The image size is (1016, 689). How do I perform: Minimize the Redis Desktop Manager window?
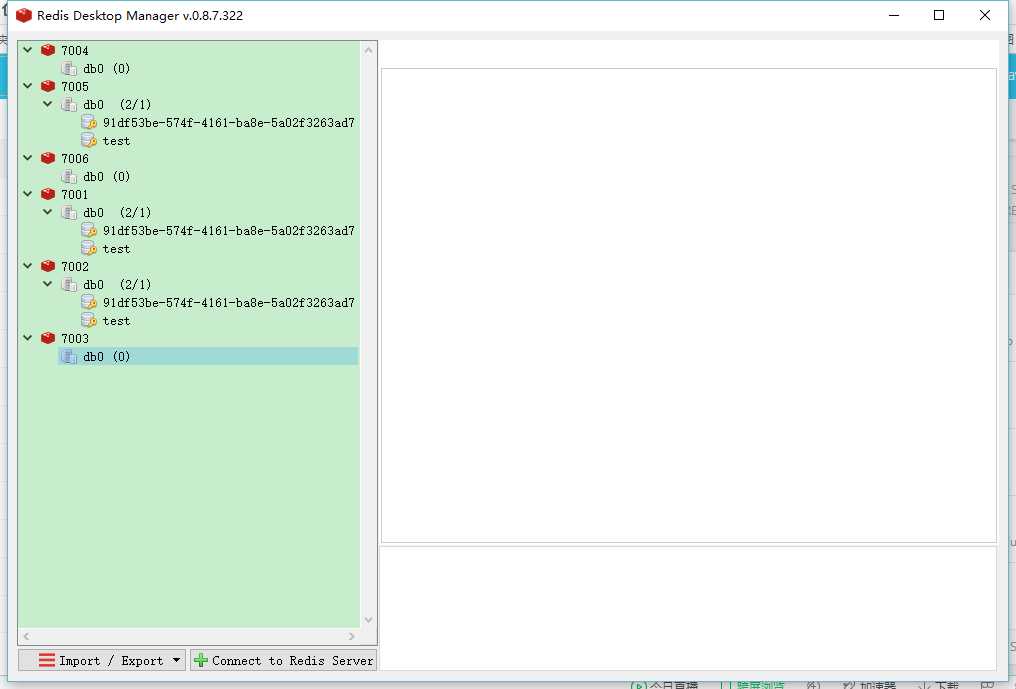pos(894,15)
